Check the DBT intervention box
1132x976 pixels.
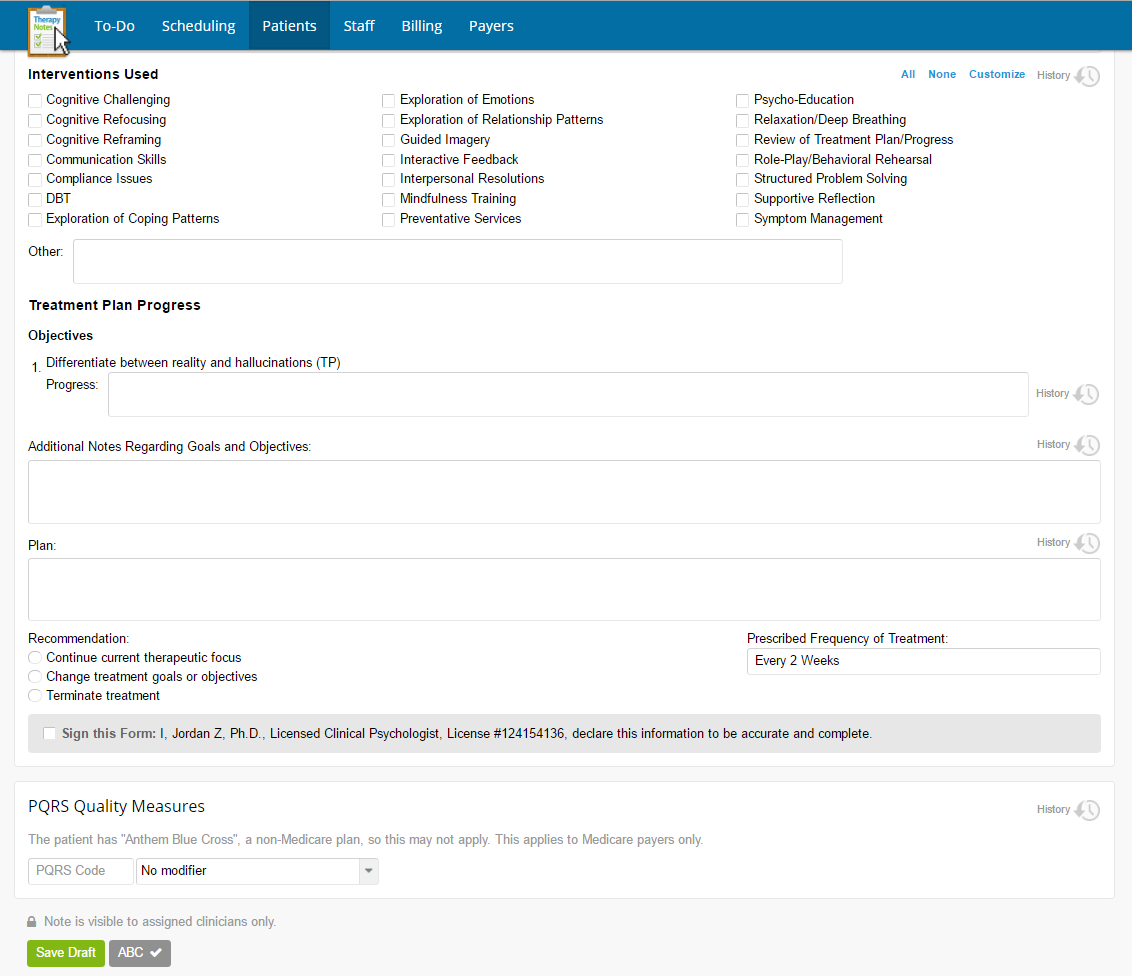[35, 200]
